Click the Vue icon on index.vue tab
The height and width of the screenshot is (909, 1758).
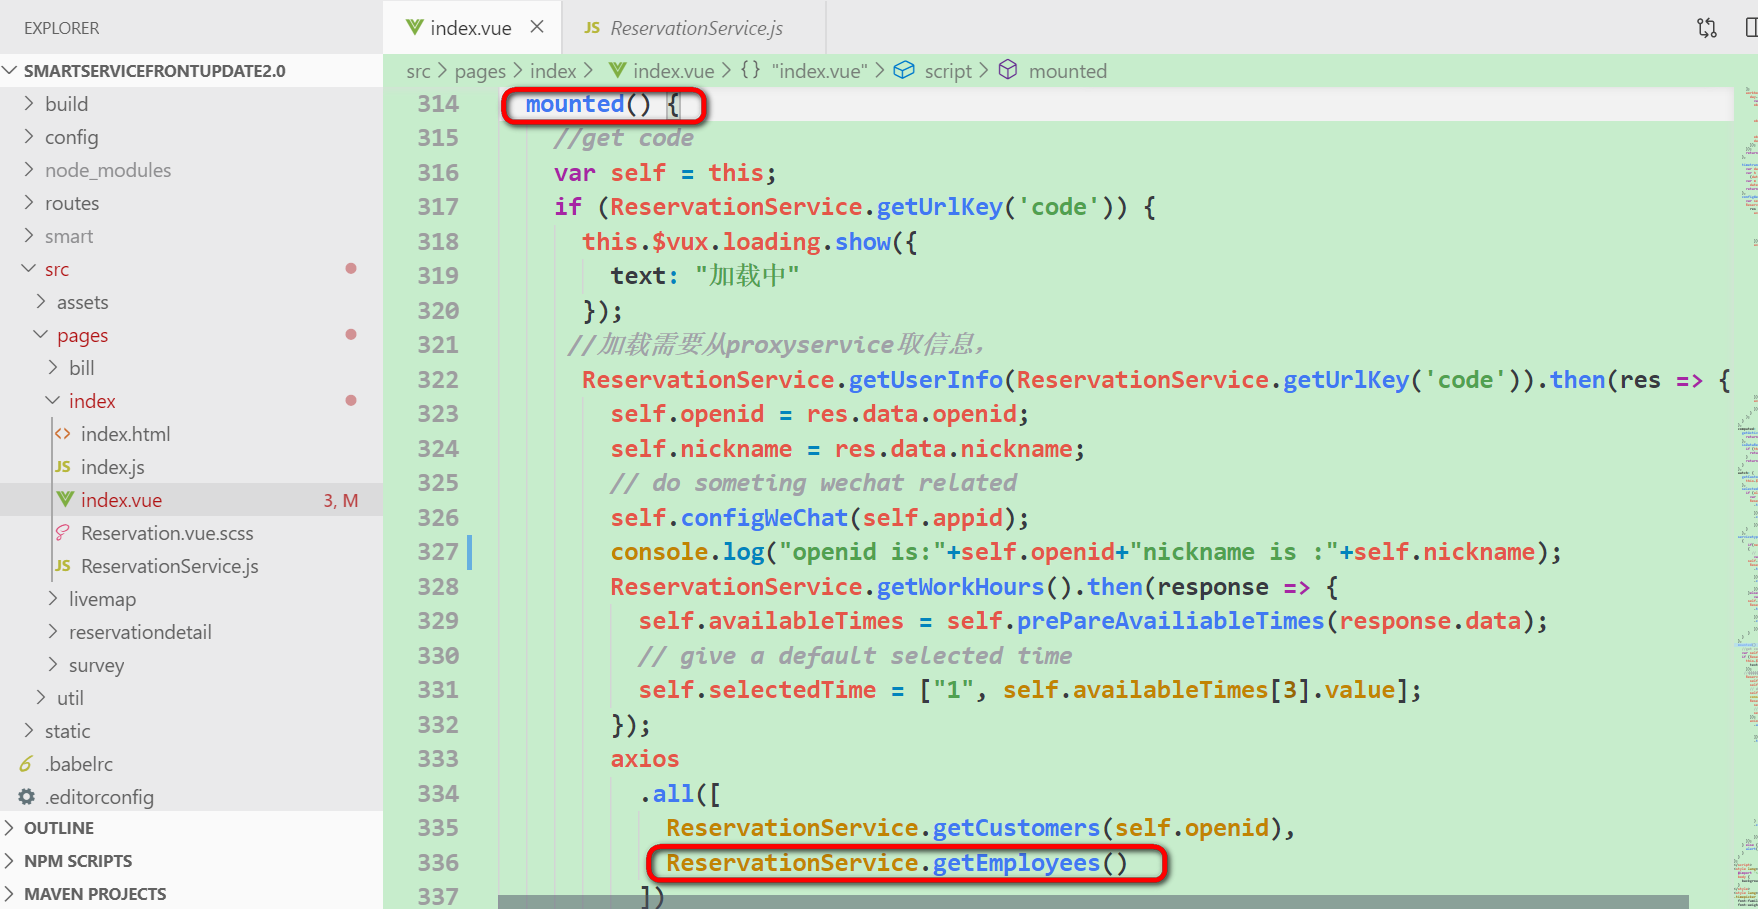(x=414, y=28)
